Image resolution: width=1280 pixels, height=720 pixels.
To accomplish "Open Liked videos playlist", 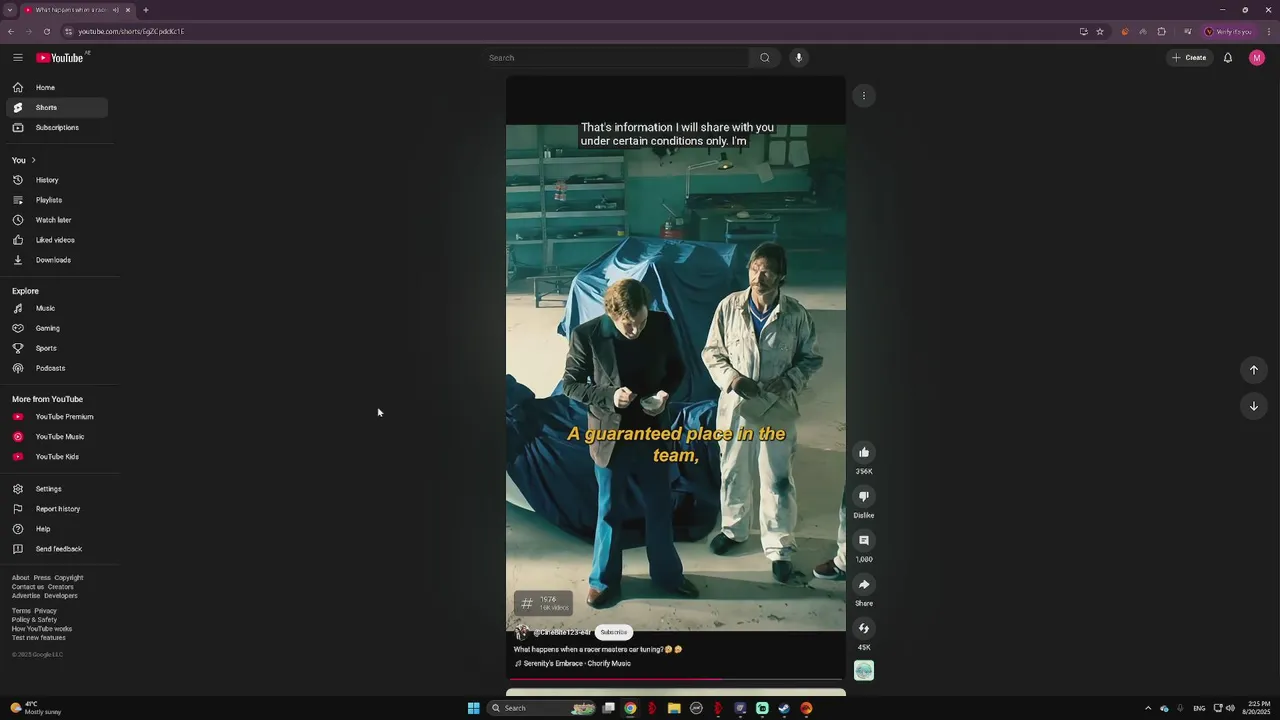I will 57,240.
